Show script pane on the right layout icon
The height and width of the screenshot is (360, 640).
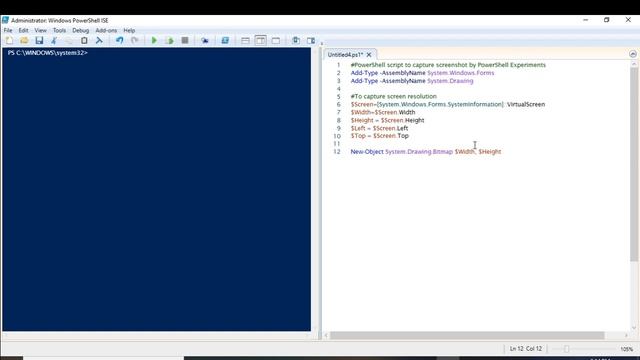pyautogui.click(x=260, y=40)
